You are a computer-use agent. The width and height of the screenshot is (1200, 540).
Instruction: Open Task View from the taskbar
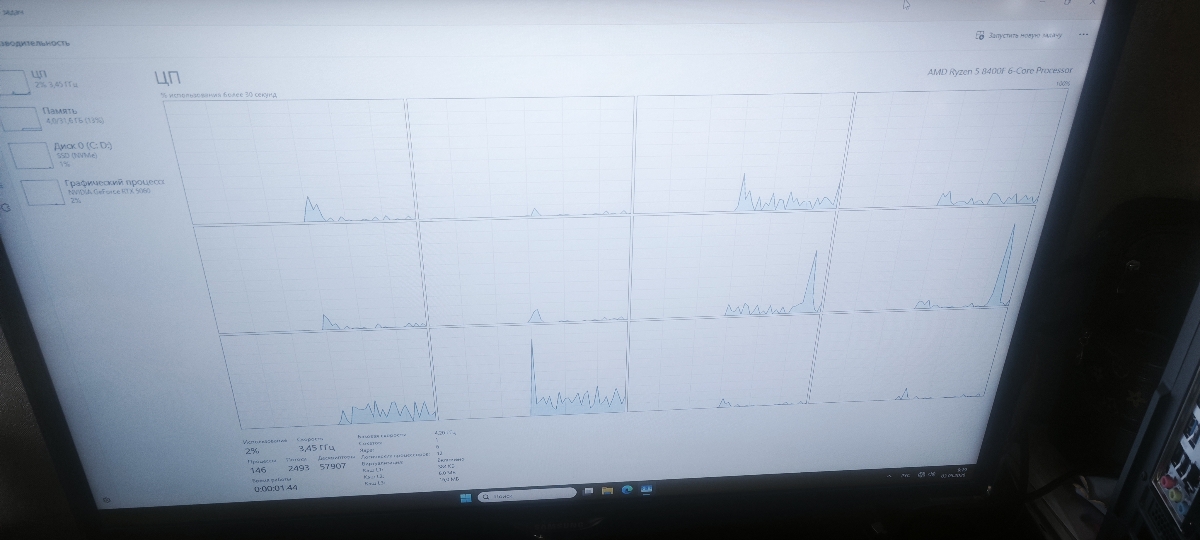(x=588, y=492)
